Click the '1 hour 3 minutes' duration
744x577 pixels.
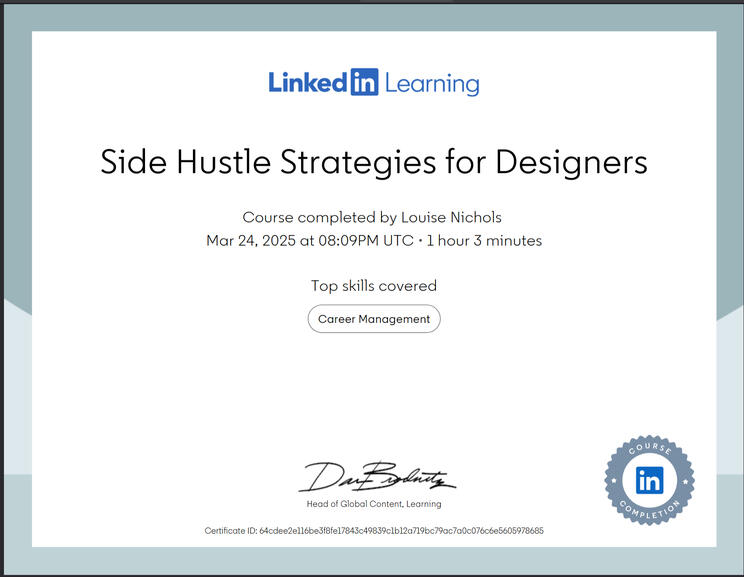tap(488, 240)
